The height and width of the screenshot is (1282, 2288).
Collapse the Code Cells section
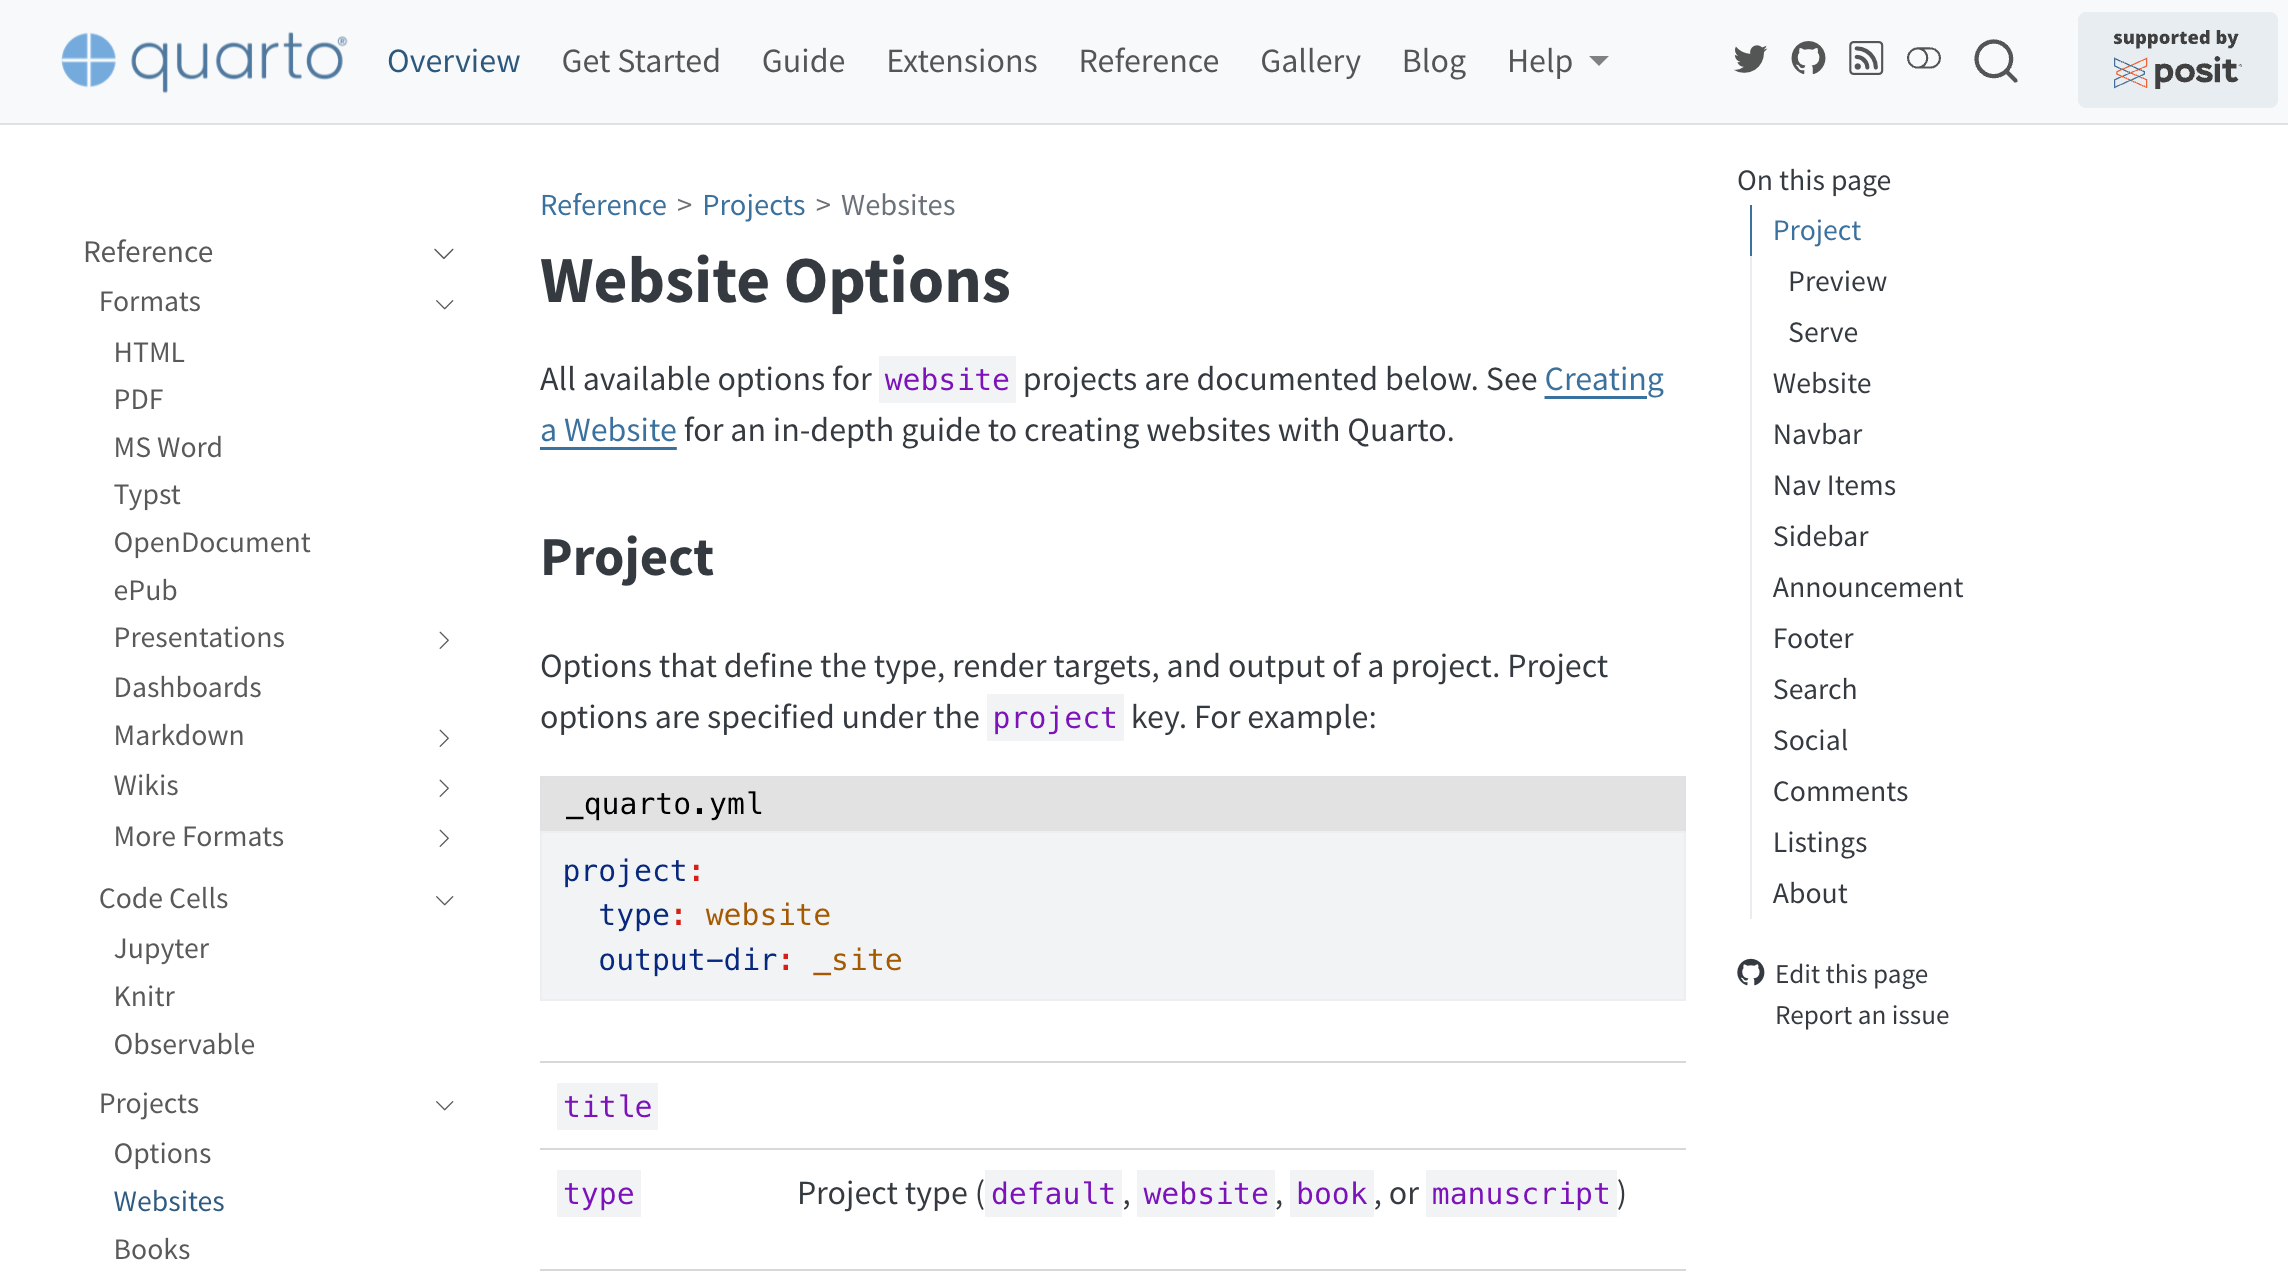tap(445, 900)
